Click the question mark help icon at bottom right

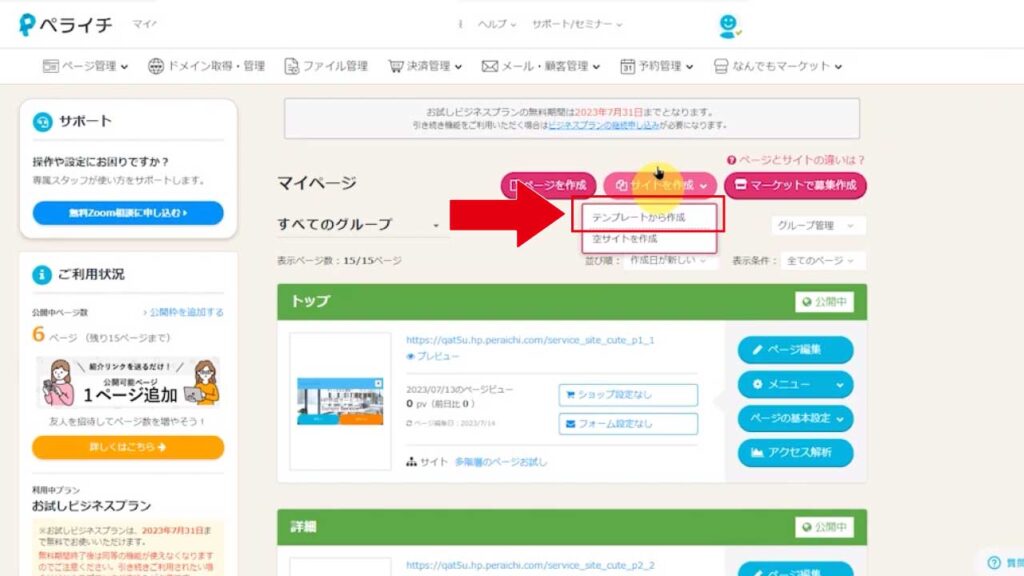tap(994, 563)
